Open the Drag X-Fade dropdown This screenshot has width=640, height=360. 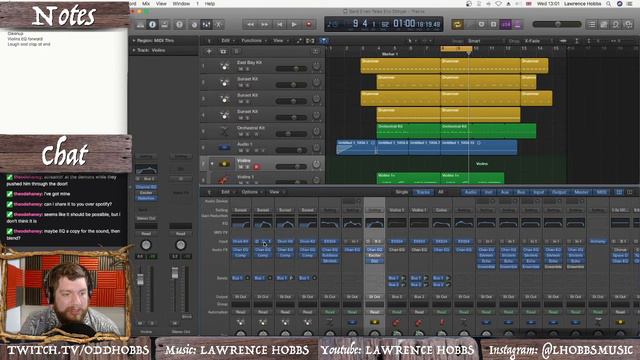533,41
